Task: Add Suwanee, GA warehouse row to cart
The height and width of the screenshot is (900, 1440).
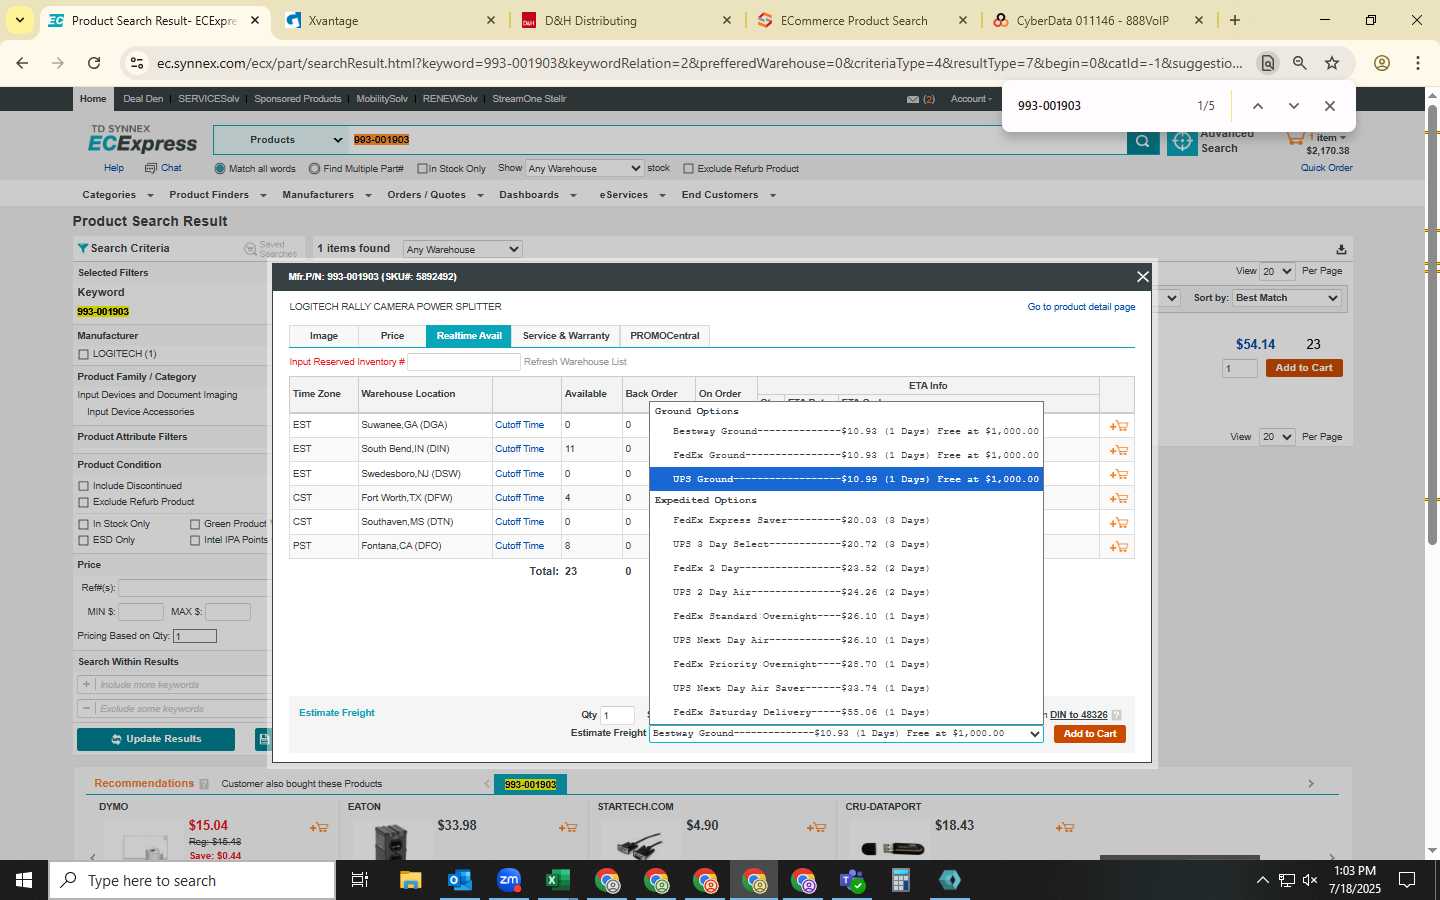Action: (x=1118, y=426)
